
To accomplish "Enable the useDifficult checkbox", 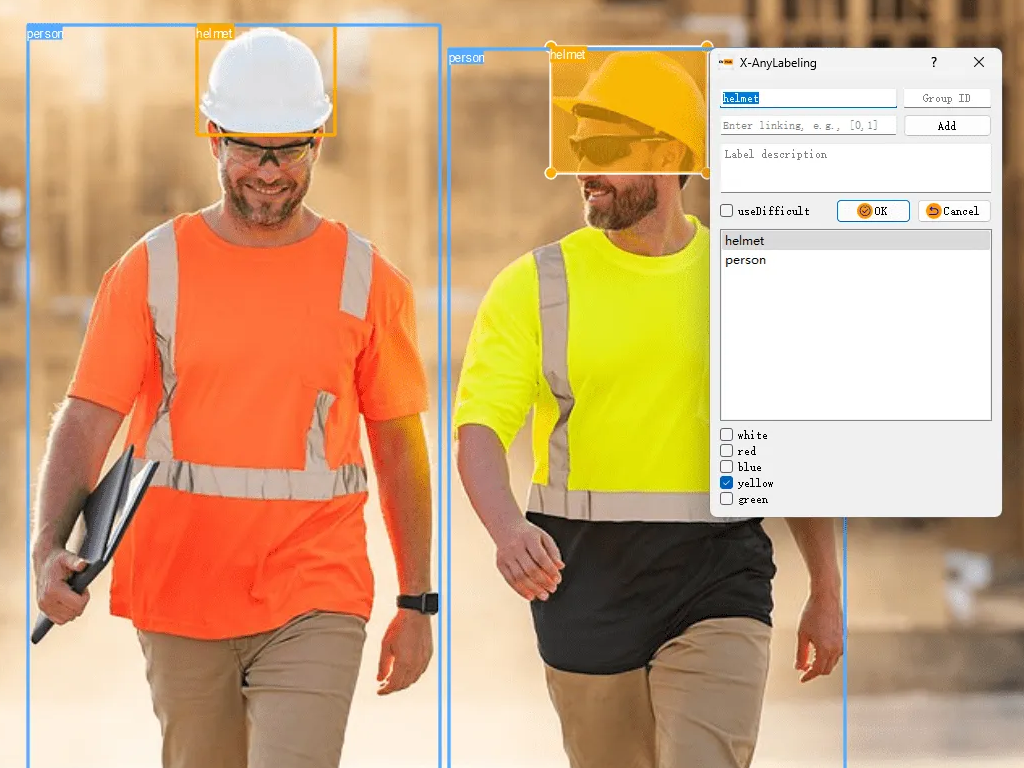I will (x=727, y=211).
